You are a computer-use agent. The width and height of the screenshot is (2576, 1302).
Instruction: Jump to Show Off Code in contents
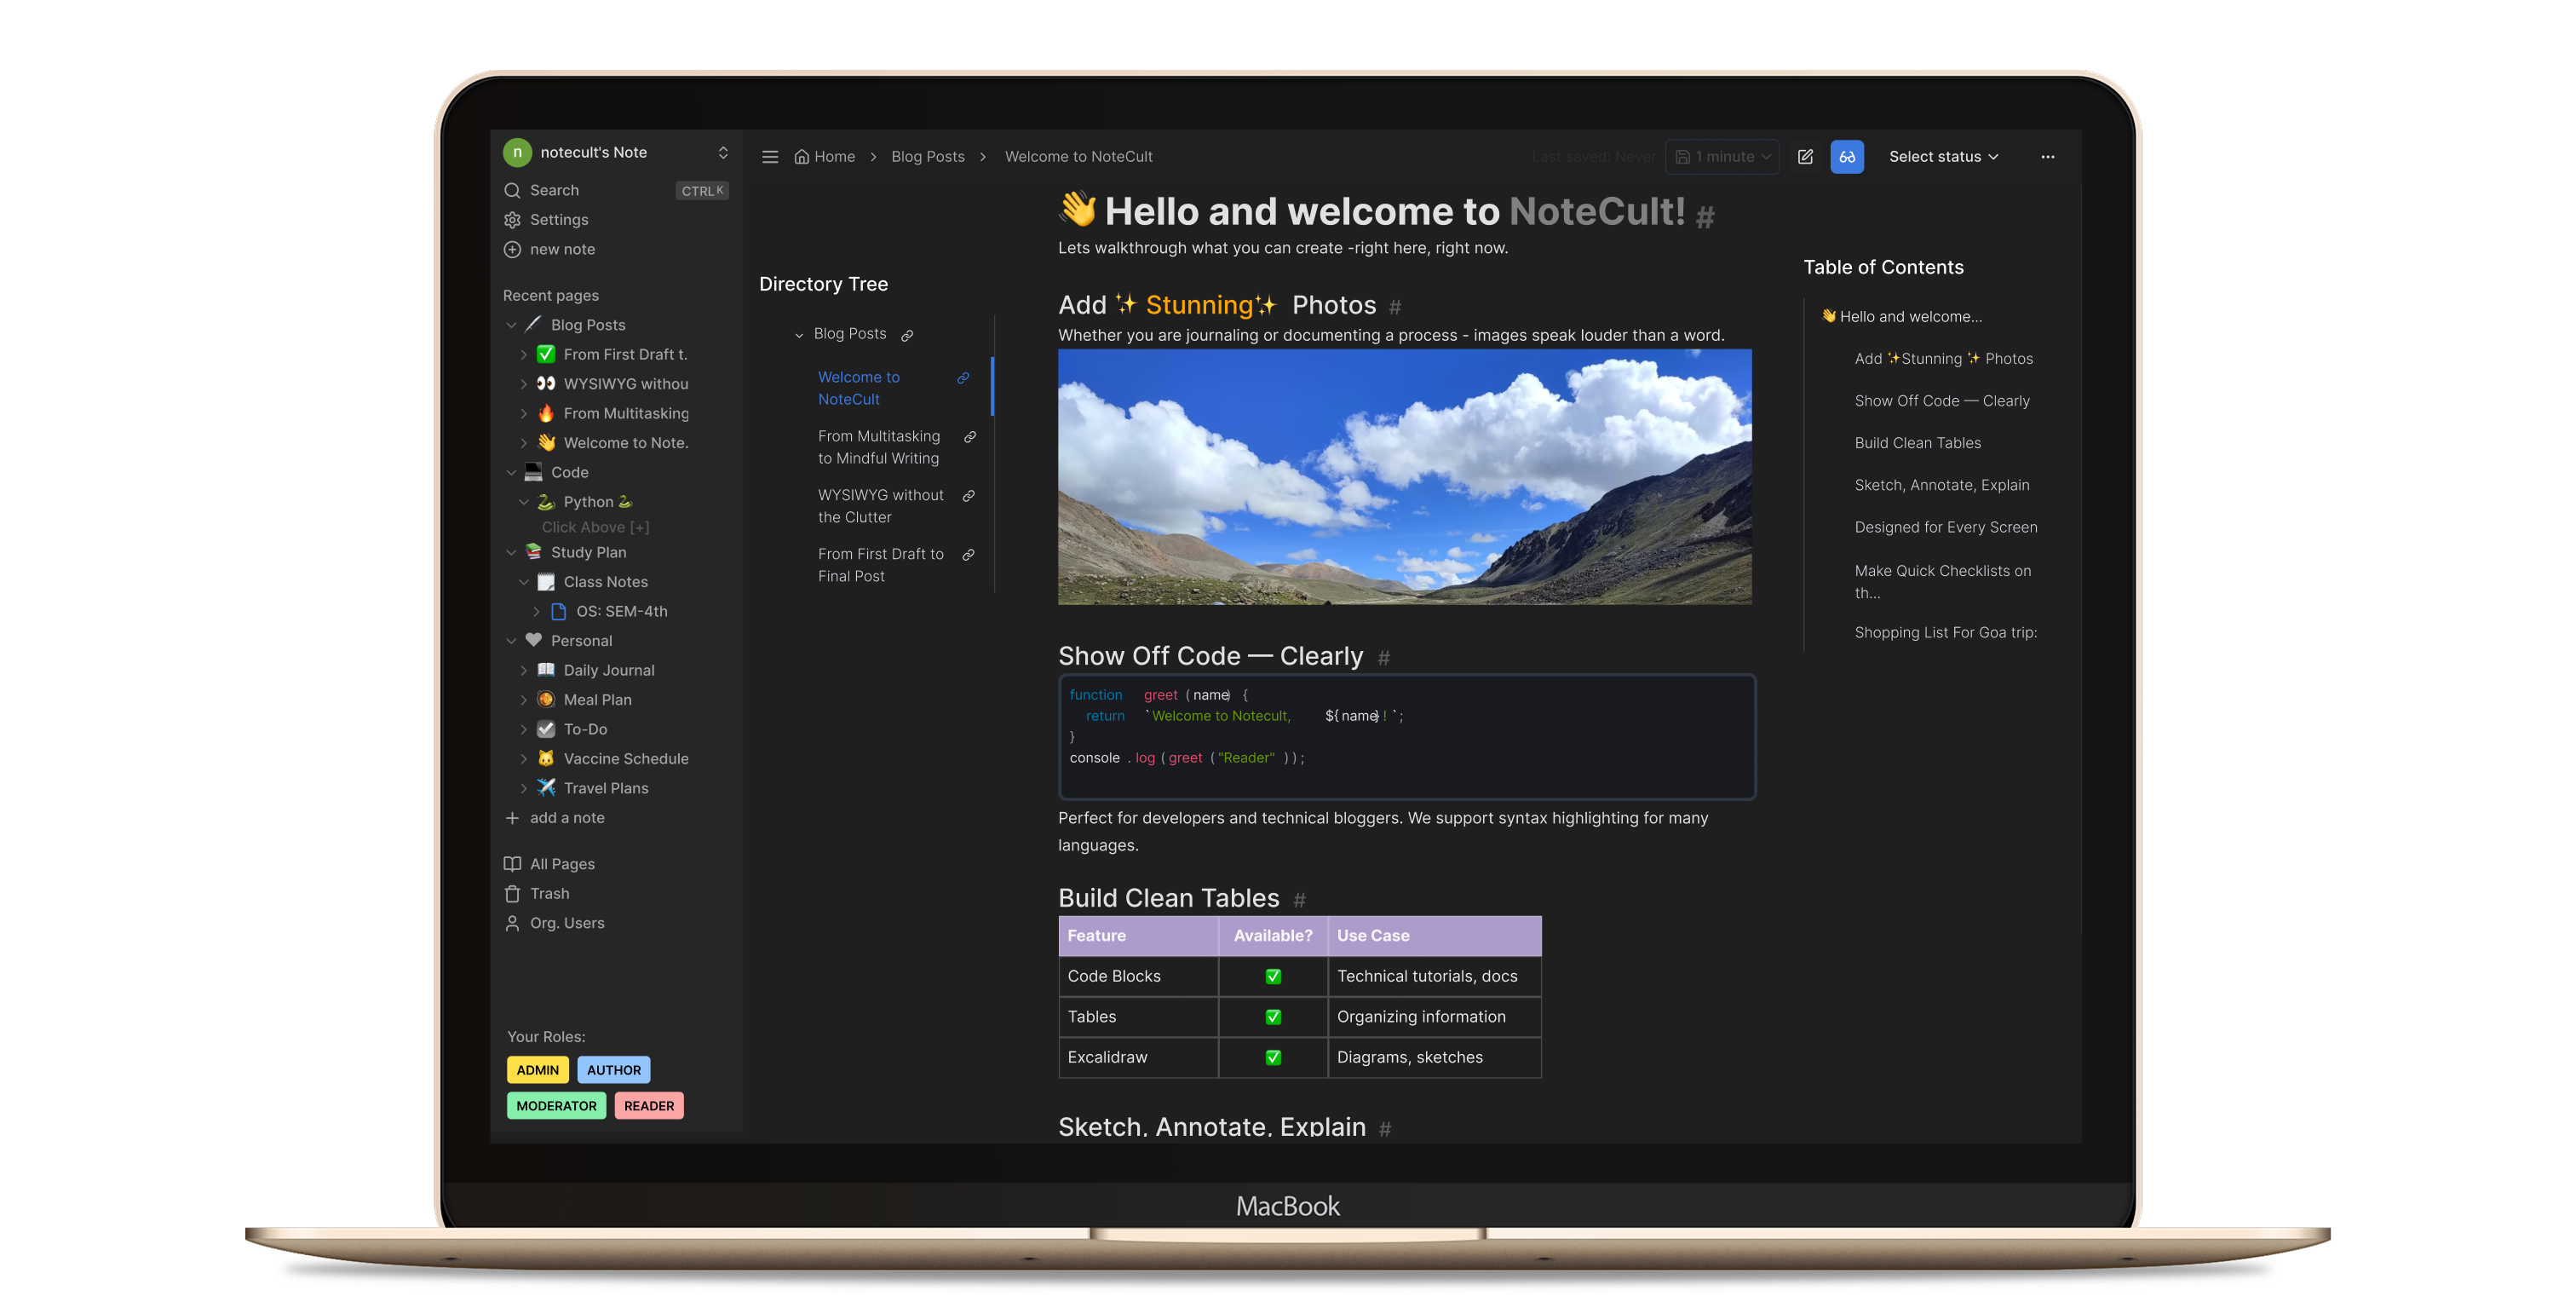pyautogui.click(x=1941, y=401)
